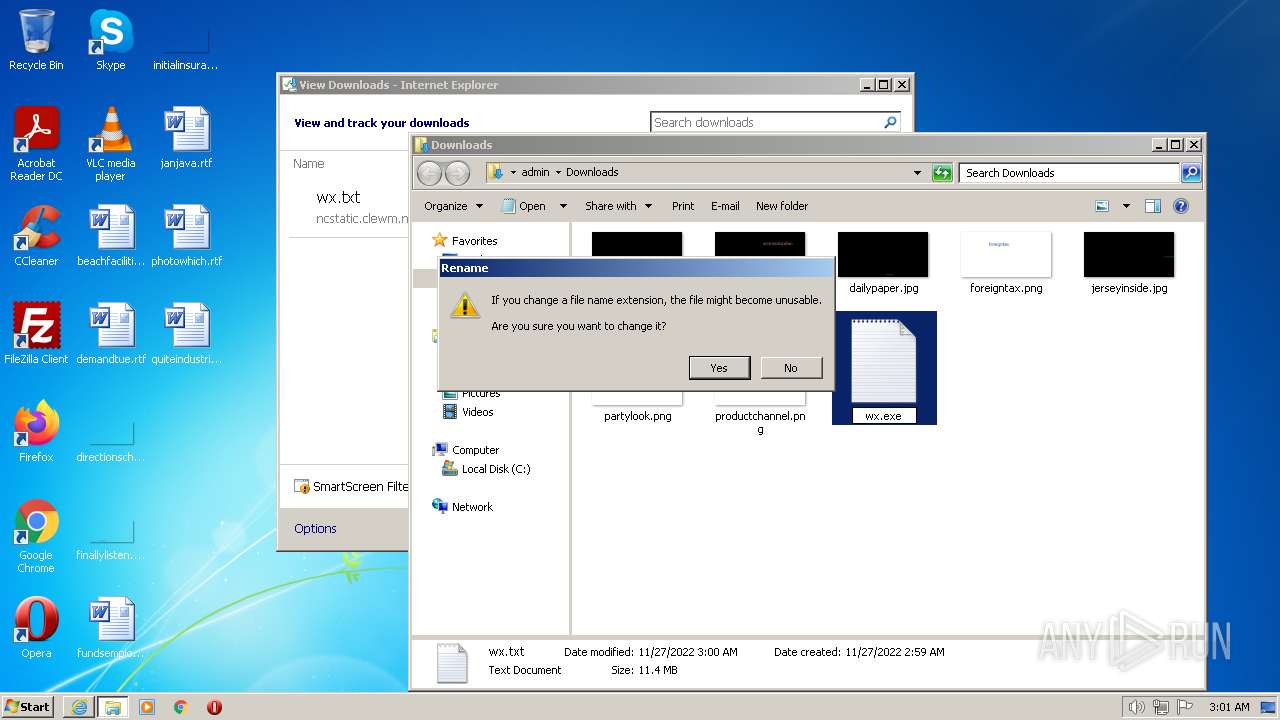Click Name column header in View Downloads

click(309, 164)
